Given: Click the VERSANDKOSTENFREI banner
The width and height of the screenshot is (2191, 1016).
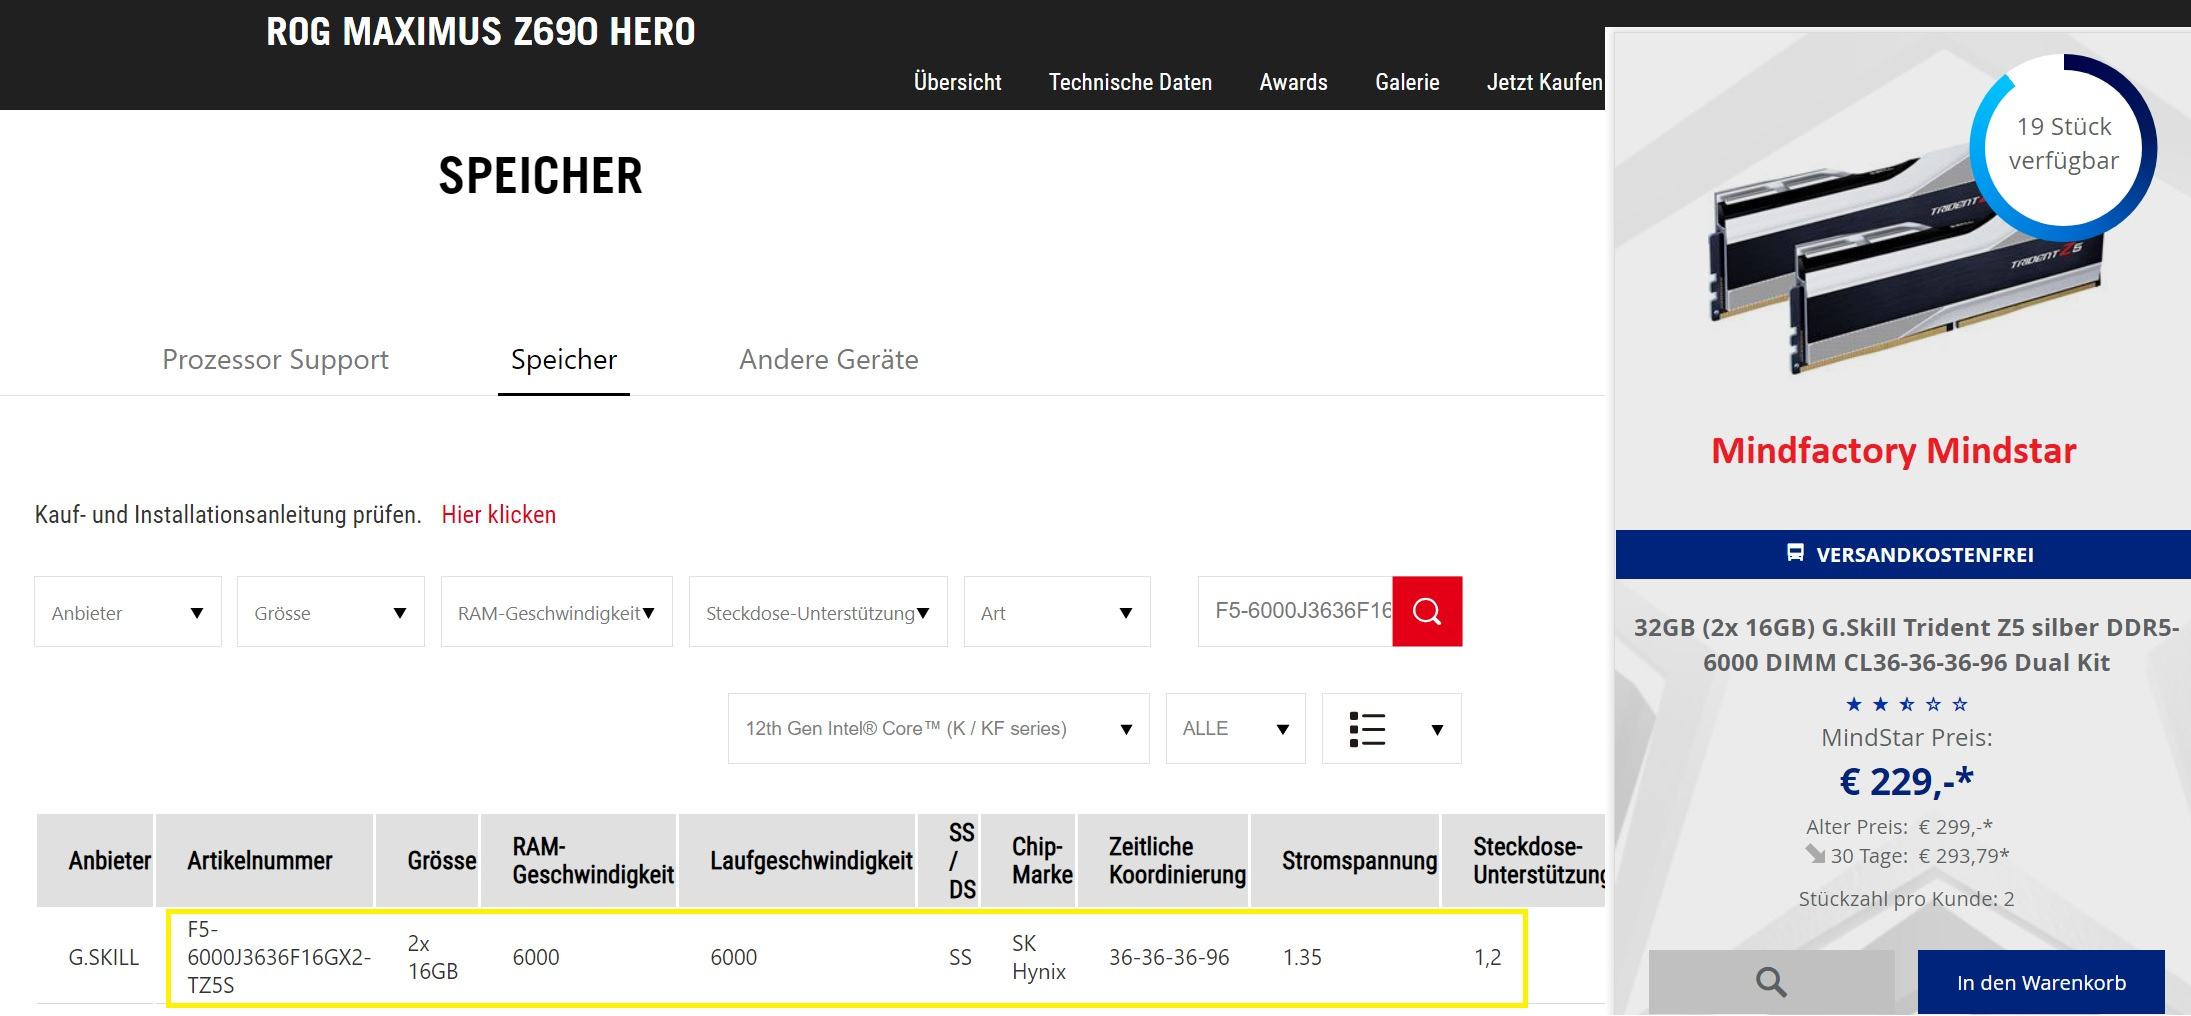Looking at the screenshot, I should tap(1903, 554).
